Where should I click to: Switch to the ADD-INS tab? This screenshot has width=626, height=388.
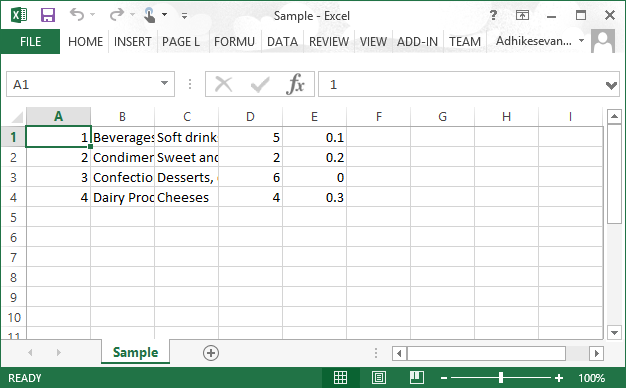(x=417, y=42)
